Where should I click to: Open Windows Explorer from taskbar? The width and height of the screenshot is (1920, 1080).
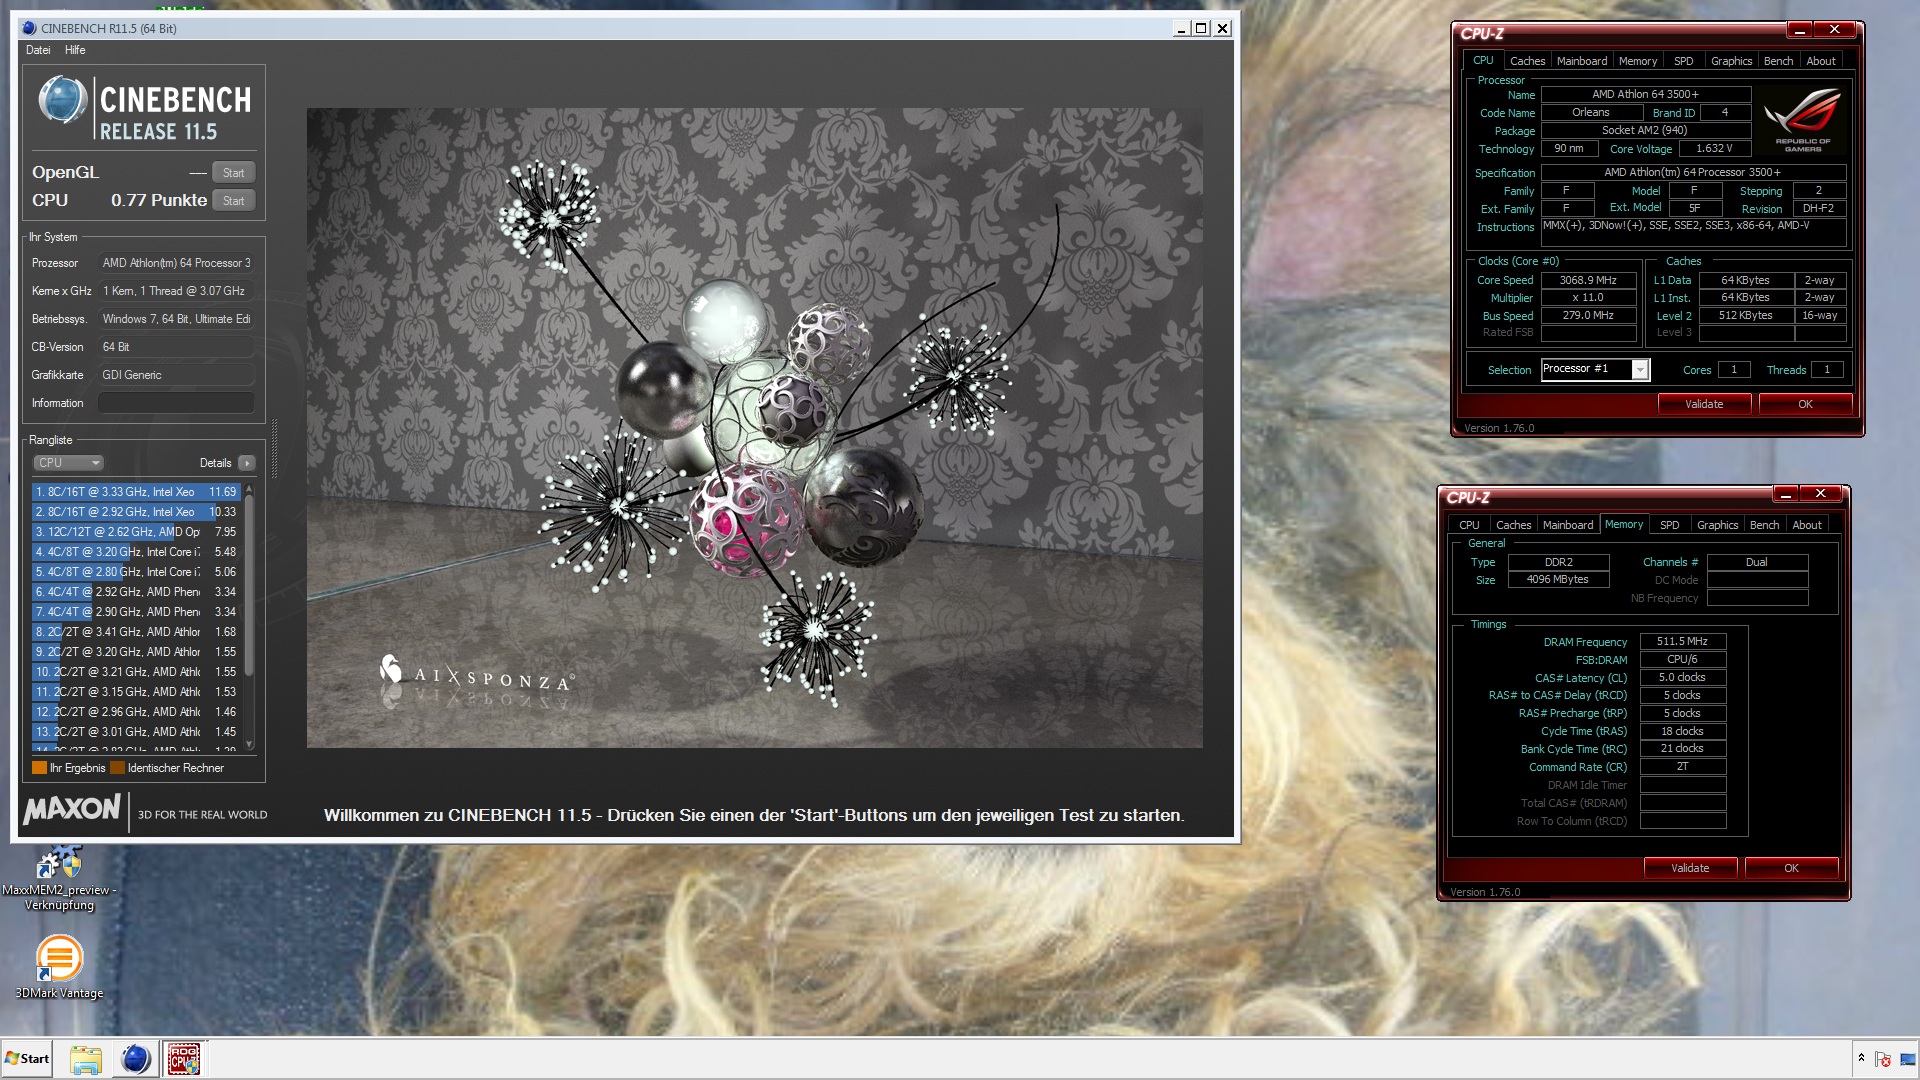(x=86, y=1059)
